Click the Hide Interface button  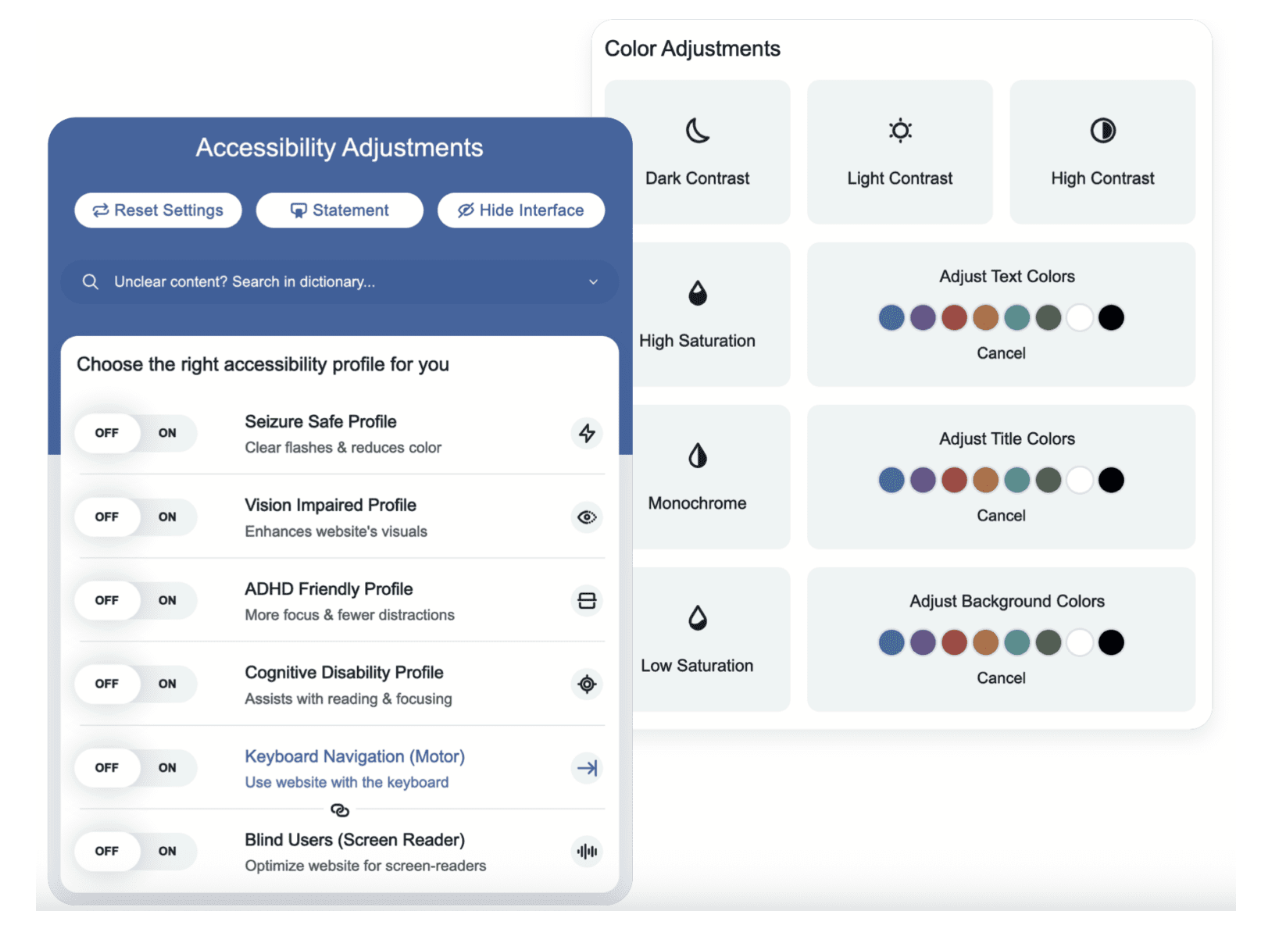[x=521, y=210]
